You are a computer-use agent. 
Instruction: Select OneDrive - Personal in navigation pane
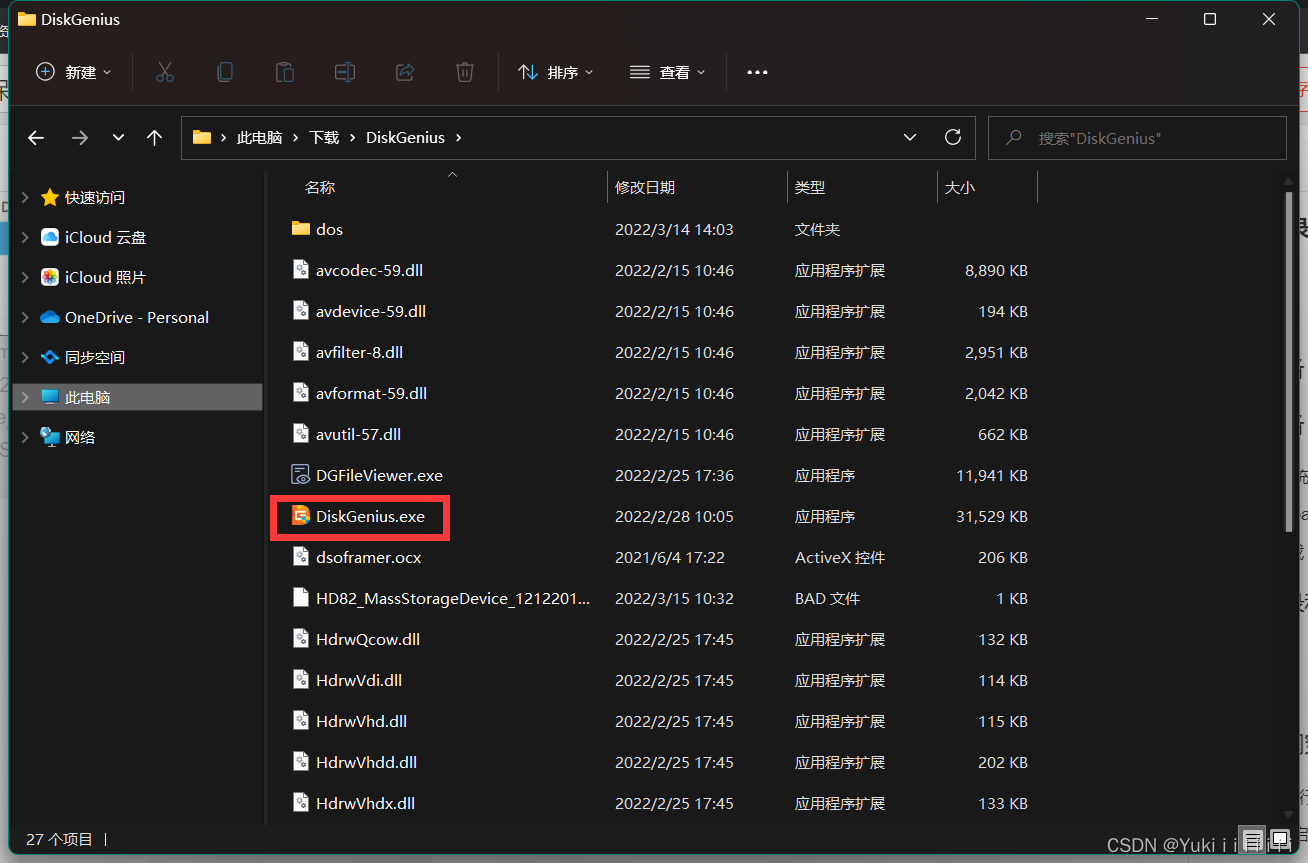tap(137, 317)
